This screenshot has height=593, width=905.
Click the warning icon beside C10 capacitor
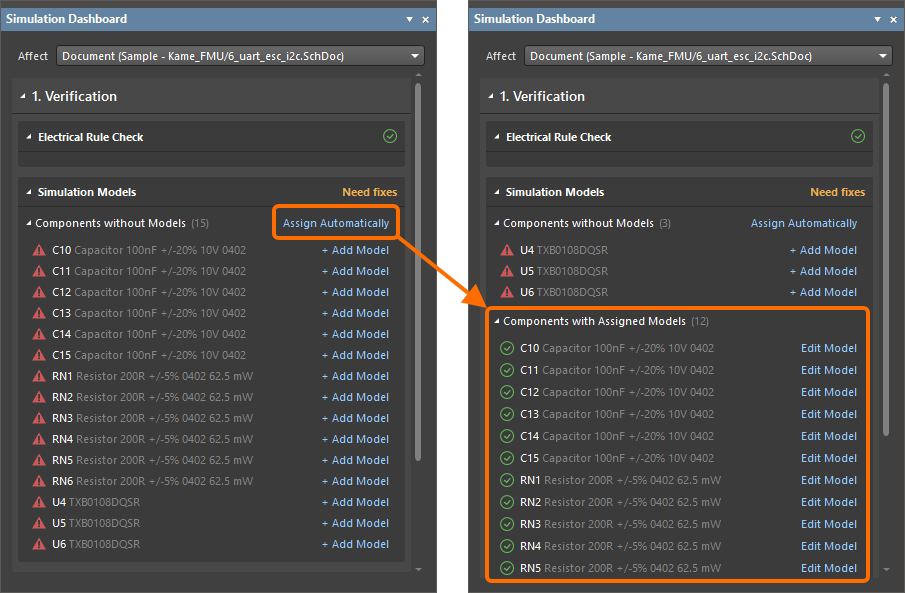pos(40,250)
